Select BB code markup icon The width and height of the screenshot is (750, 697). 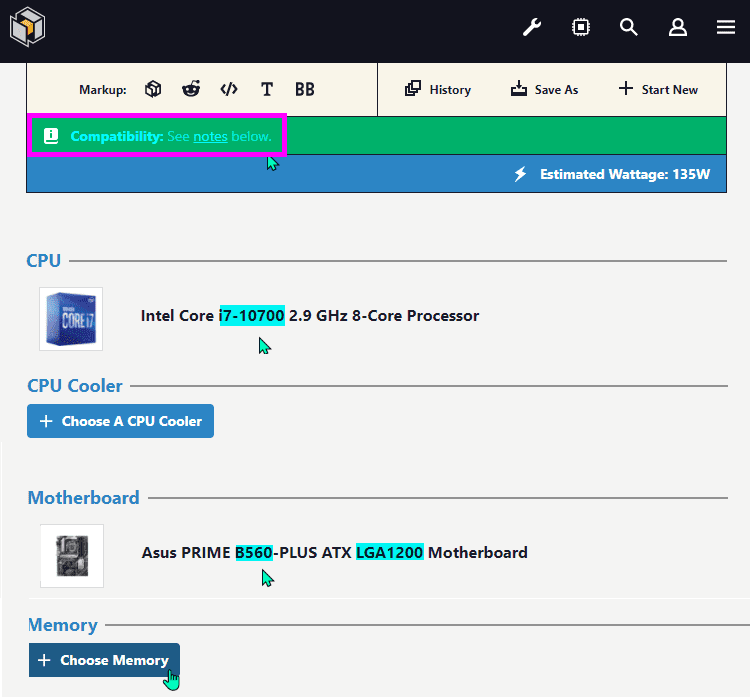coord(305,89)
